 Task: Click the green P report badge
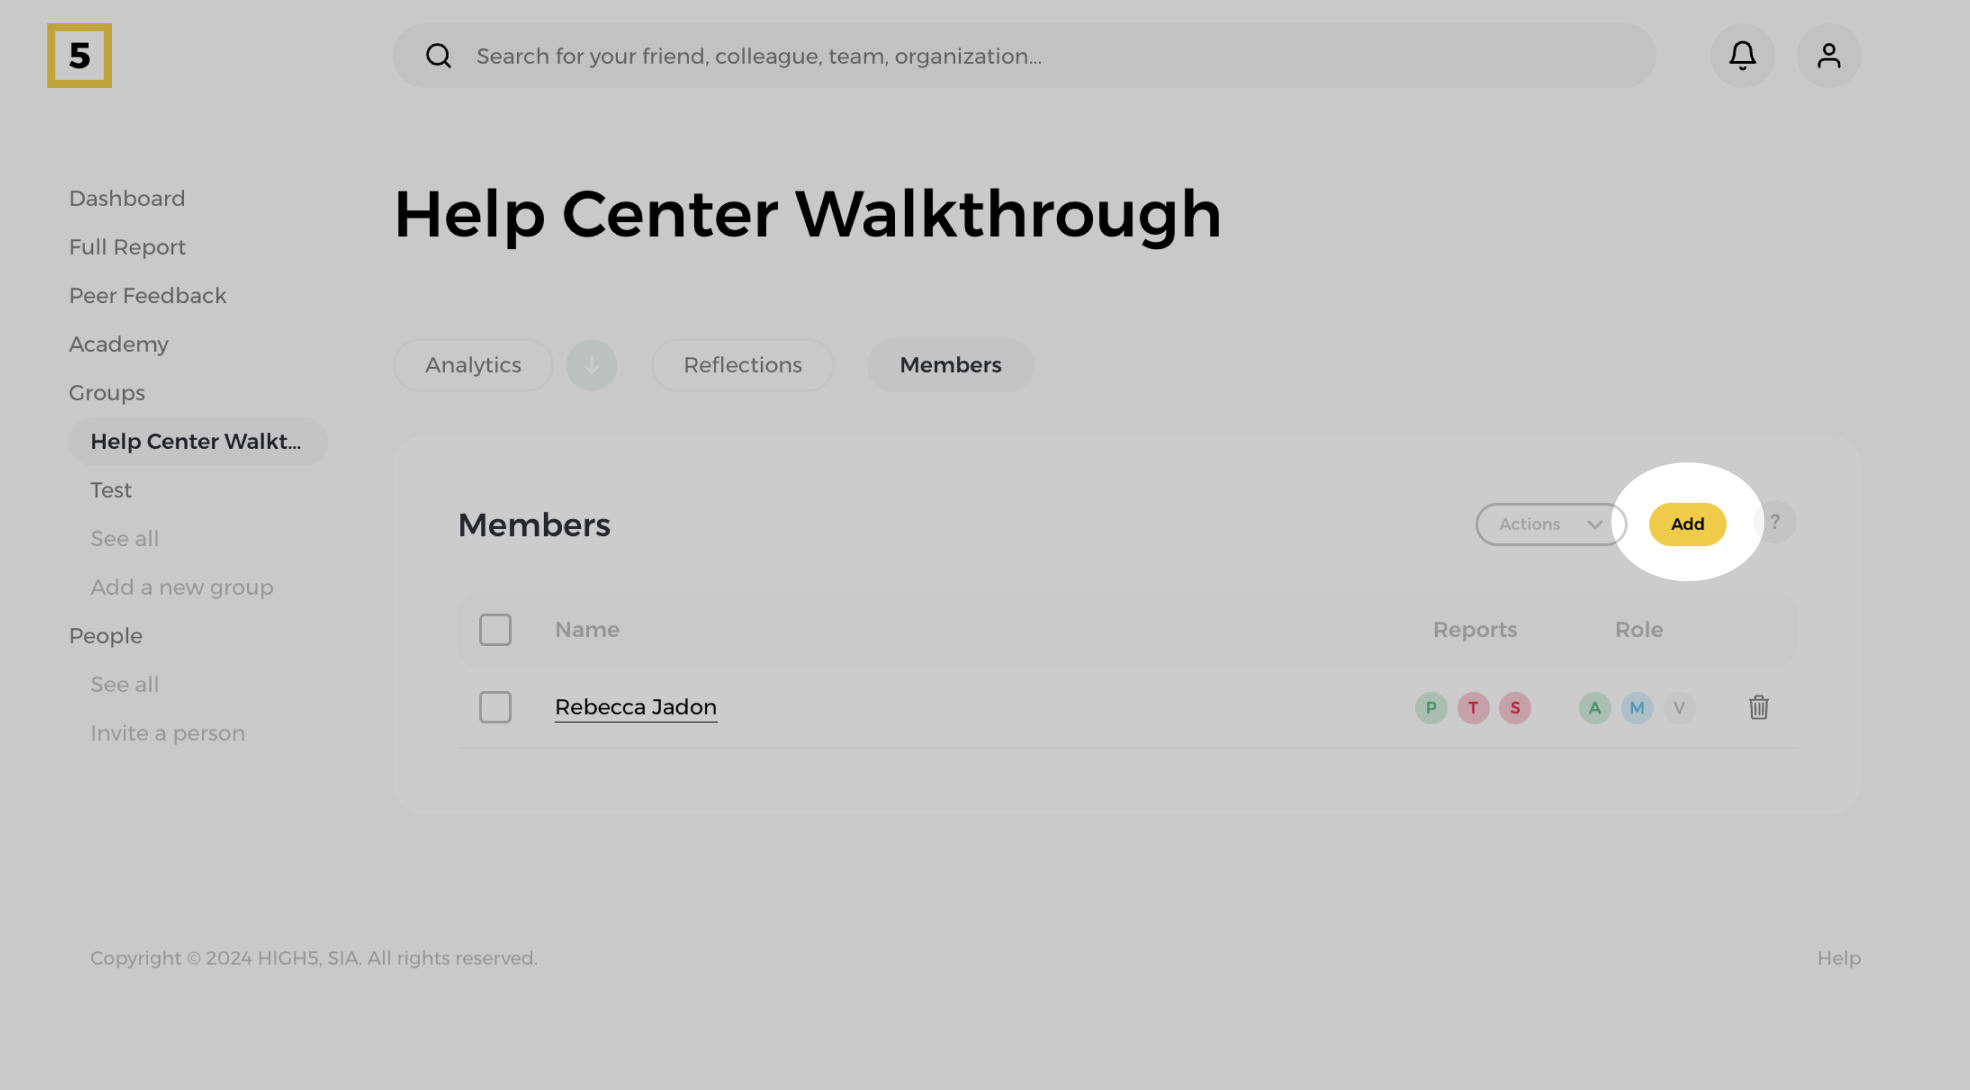pos(1430,708)
